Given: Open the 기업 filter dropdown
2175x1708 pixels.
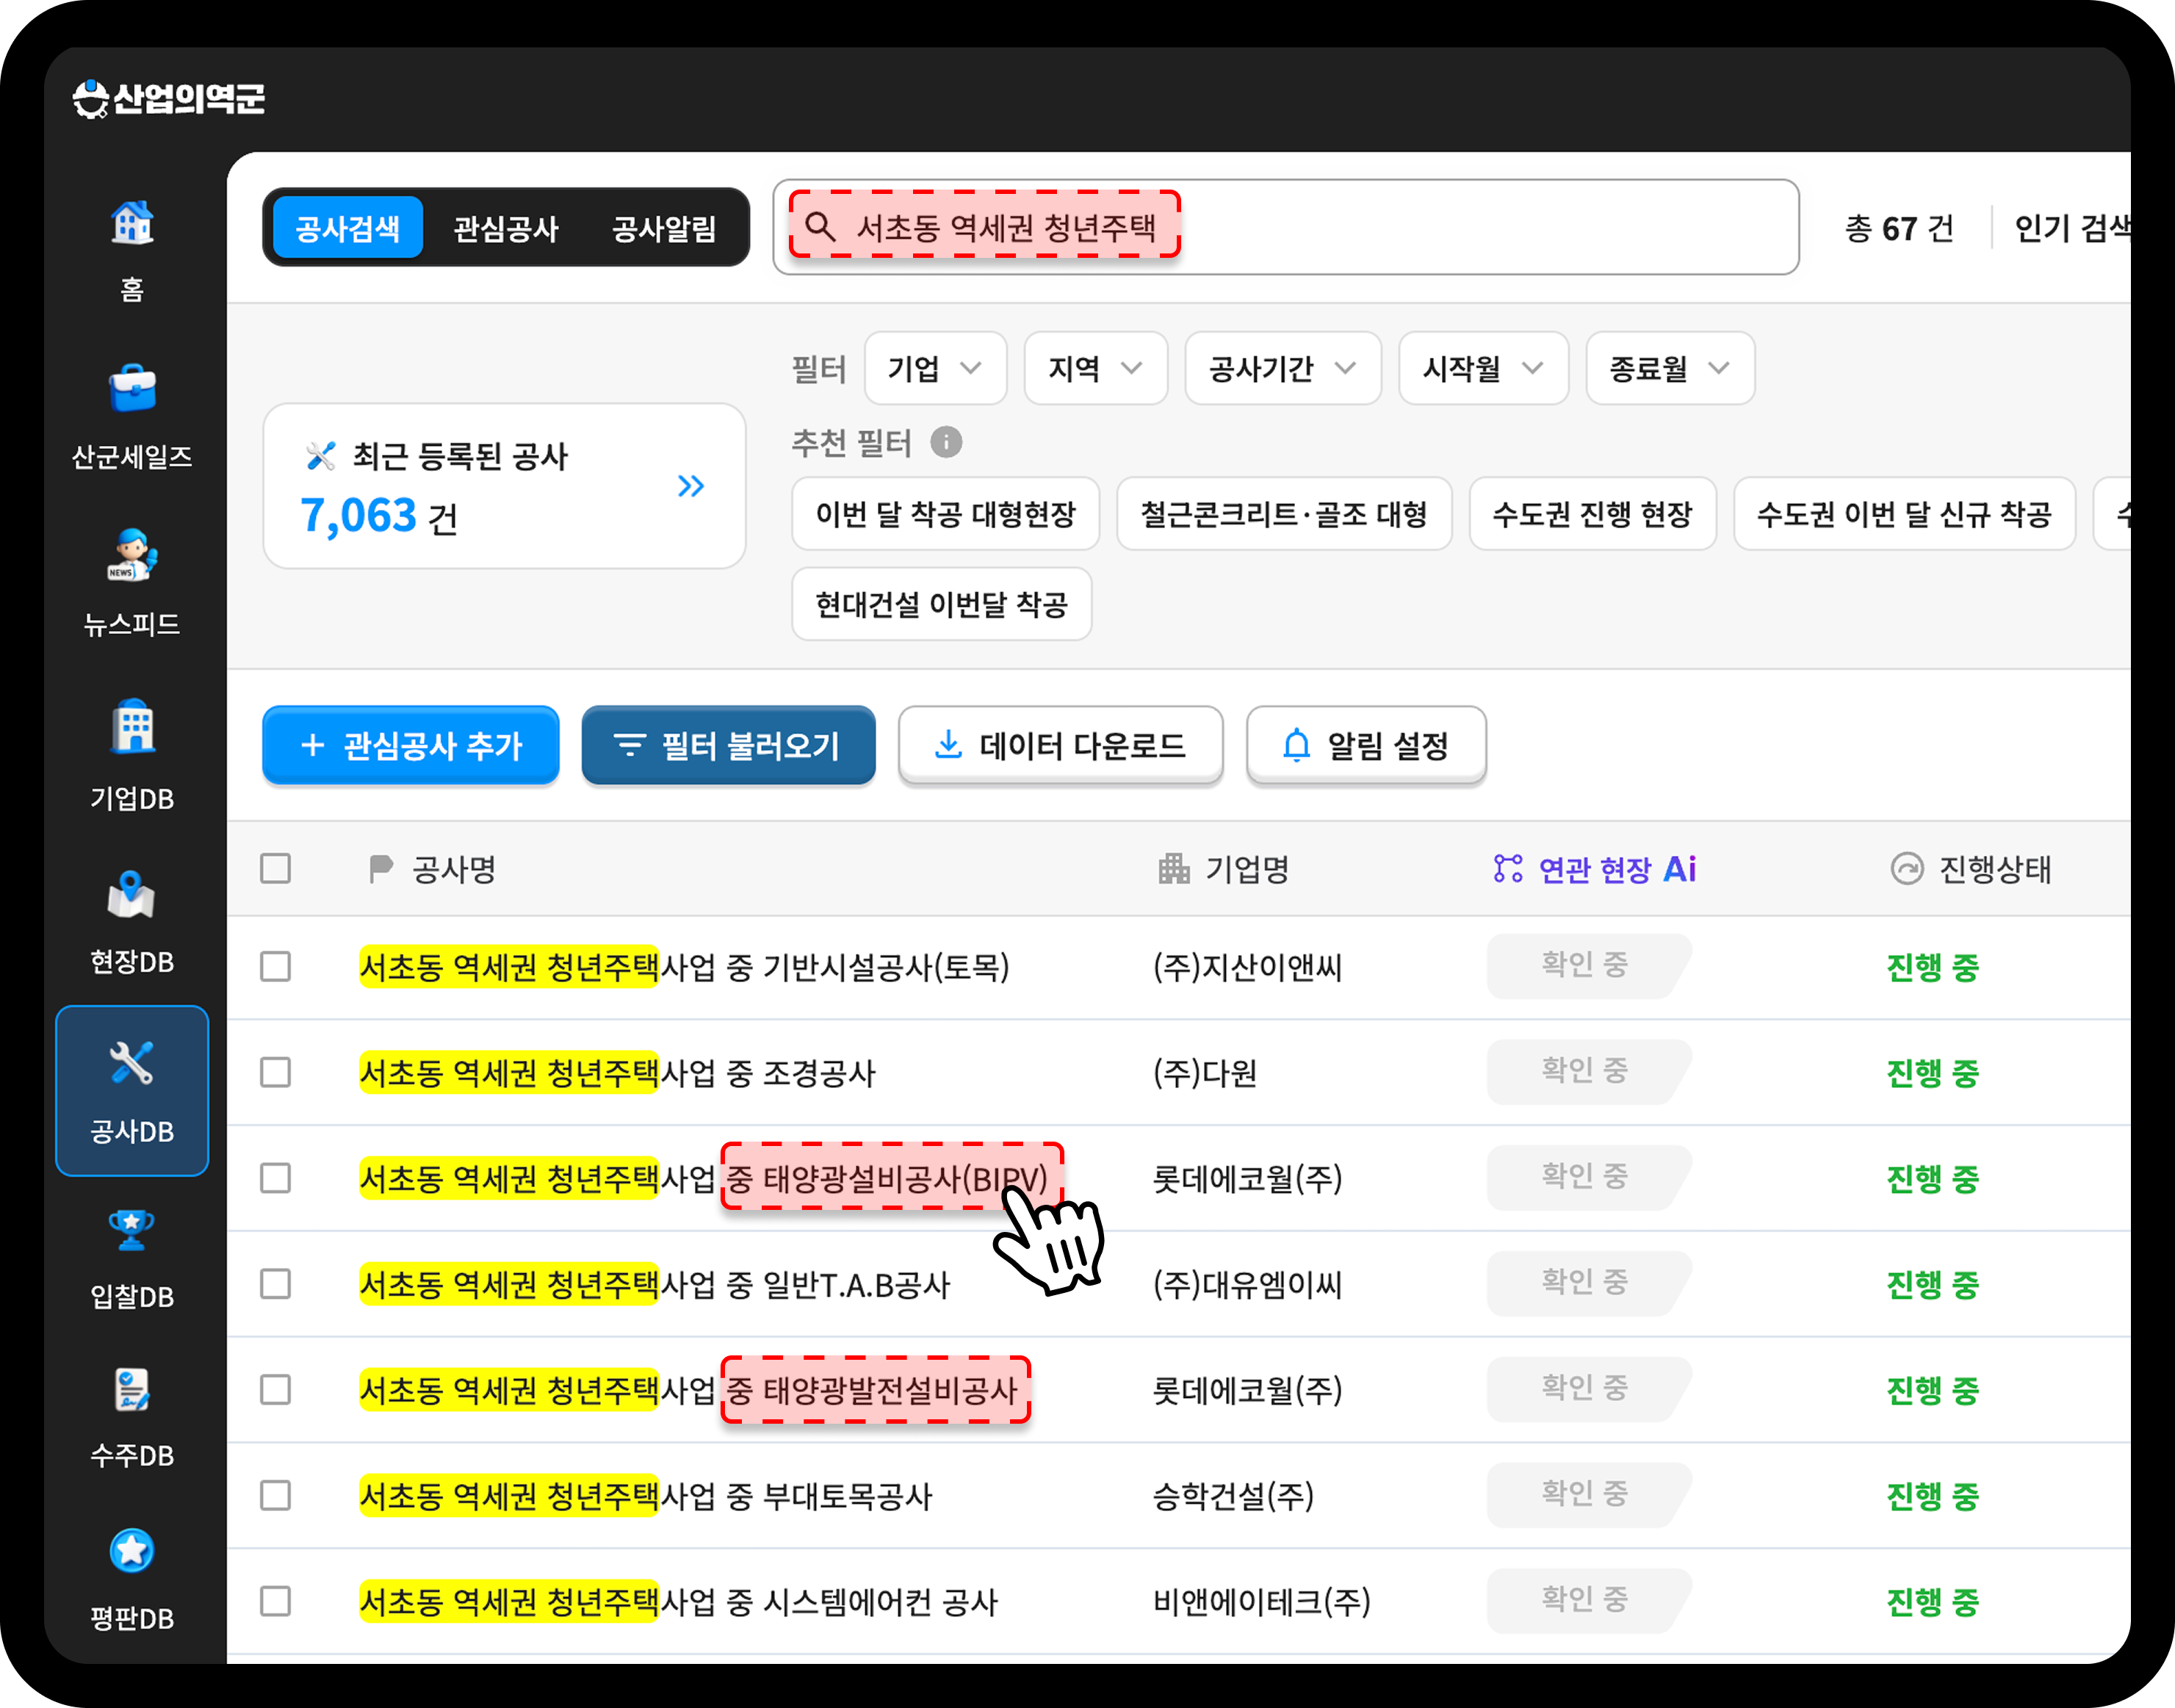Looking at the screenshot, I should 935,368.
